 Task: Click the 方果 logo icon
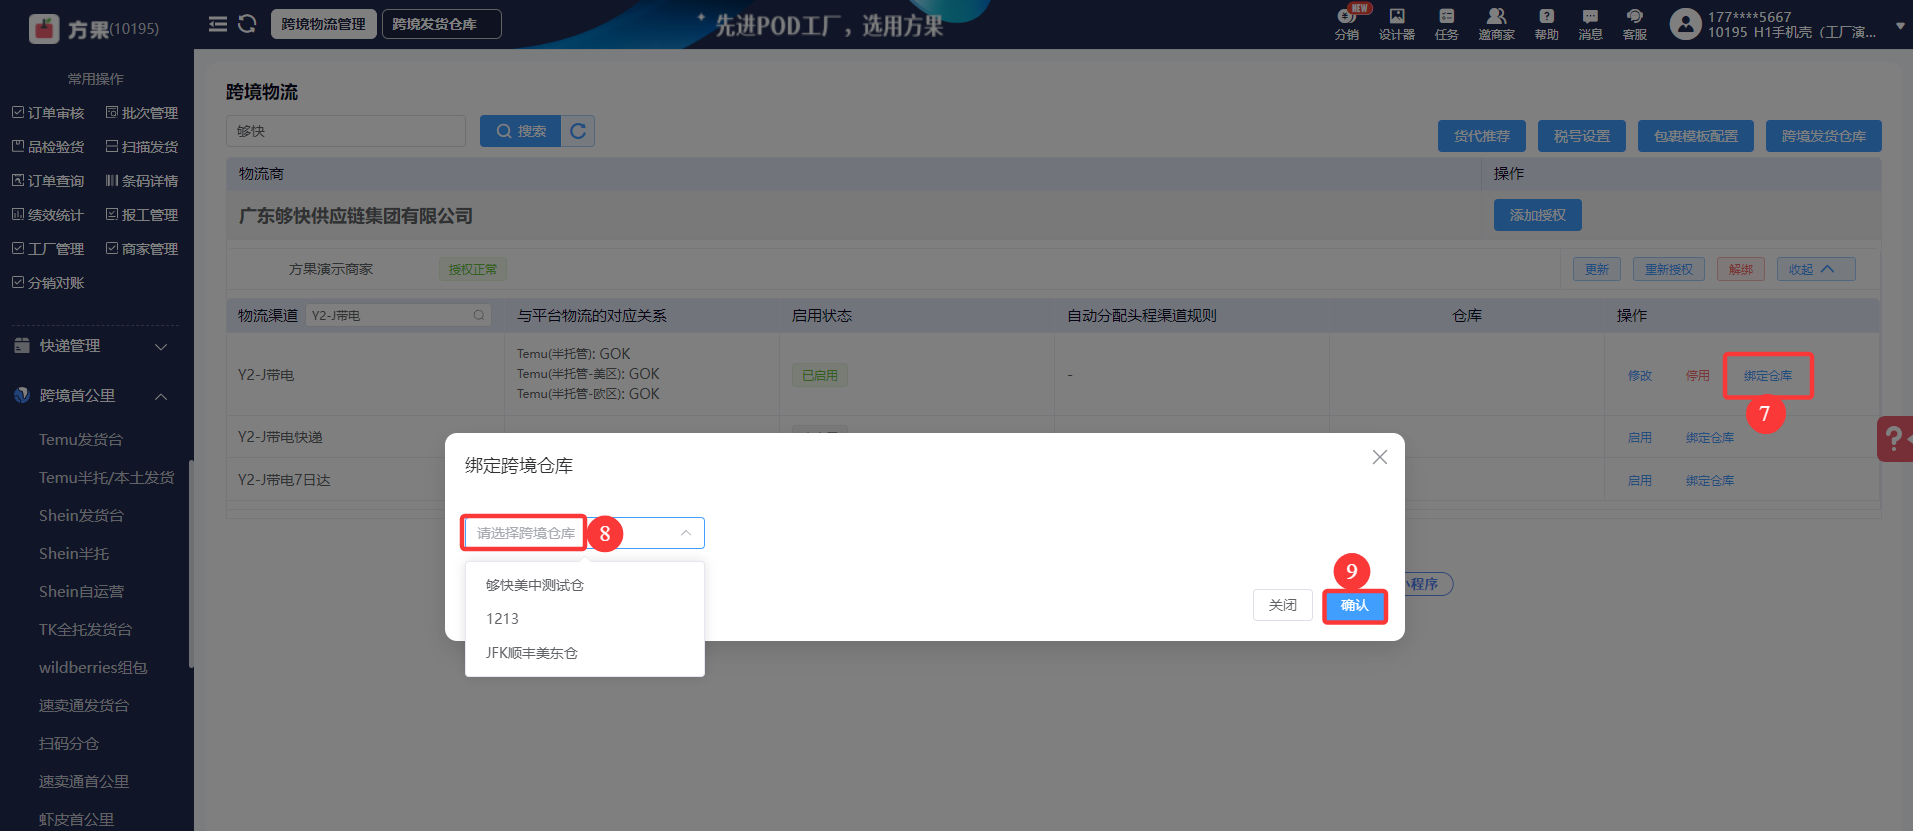coord(44,29)
